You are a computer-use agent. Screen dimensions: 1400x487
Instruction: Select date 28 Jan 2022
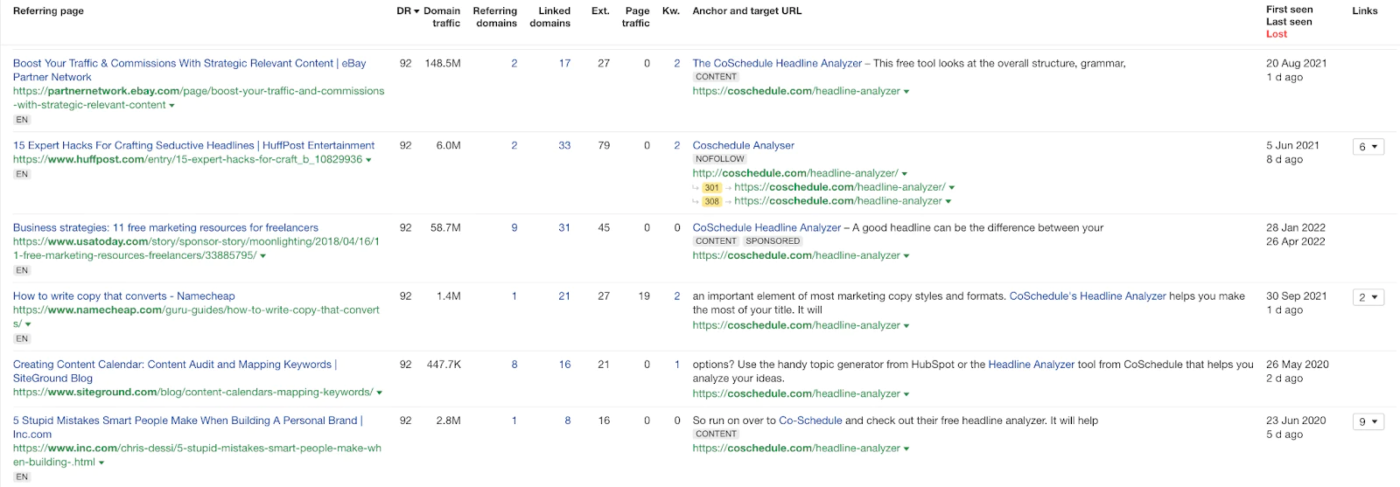1296,228
